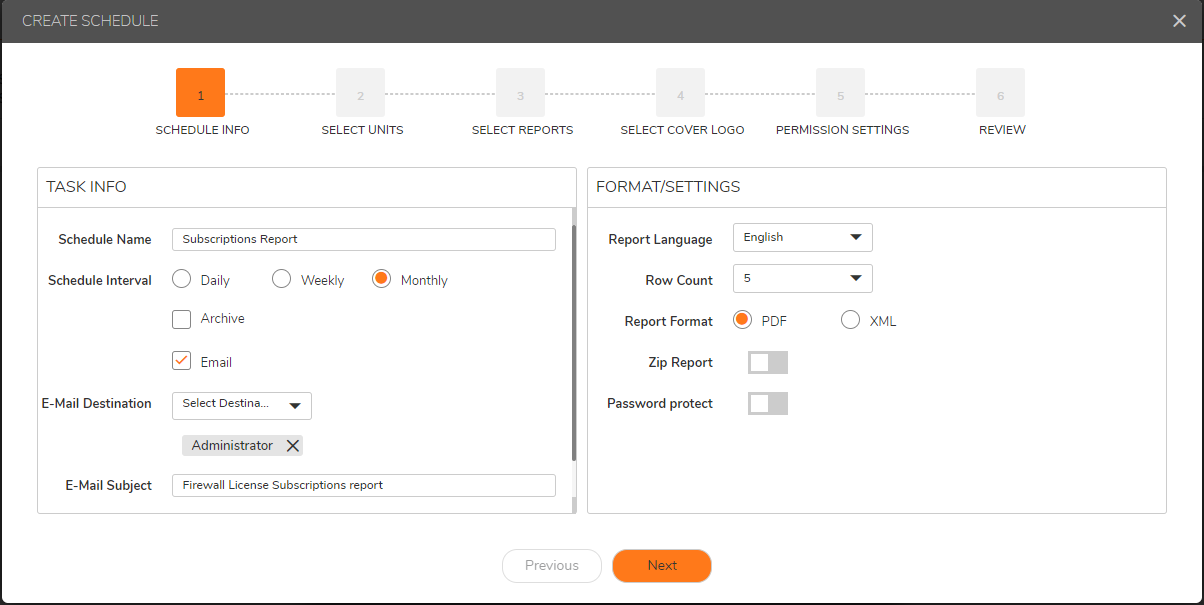Go to step 2 Select Units

360,93
